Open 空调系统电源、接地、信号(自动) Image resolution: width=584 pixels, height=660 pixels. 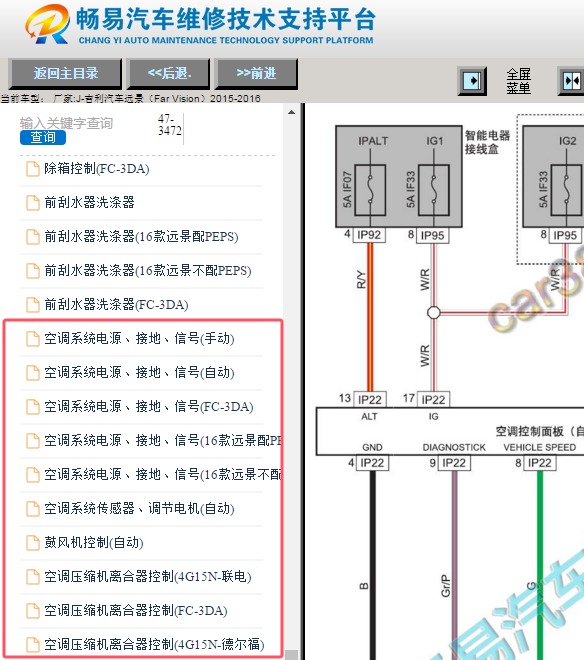[x=139, y=373]
